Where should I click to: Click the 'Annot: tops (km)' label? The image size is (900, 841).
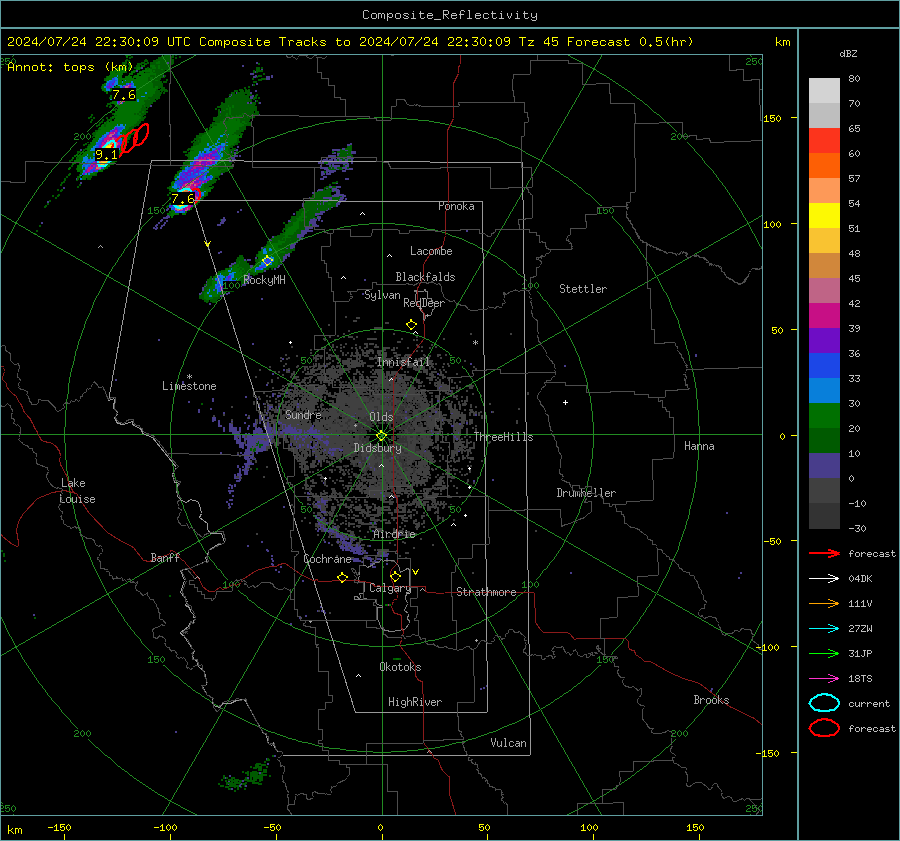pyautogui.click(x=70, y=67)
